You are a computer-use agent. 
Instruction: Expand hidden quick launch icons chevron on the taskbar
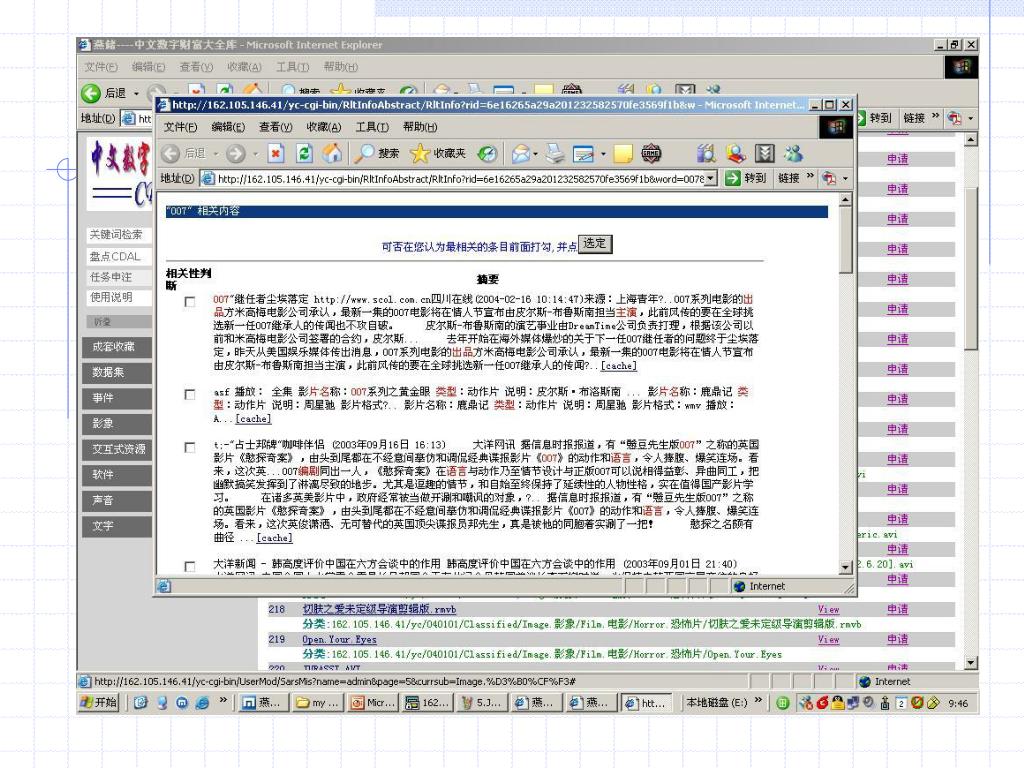coord(223,700)
